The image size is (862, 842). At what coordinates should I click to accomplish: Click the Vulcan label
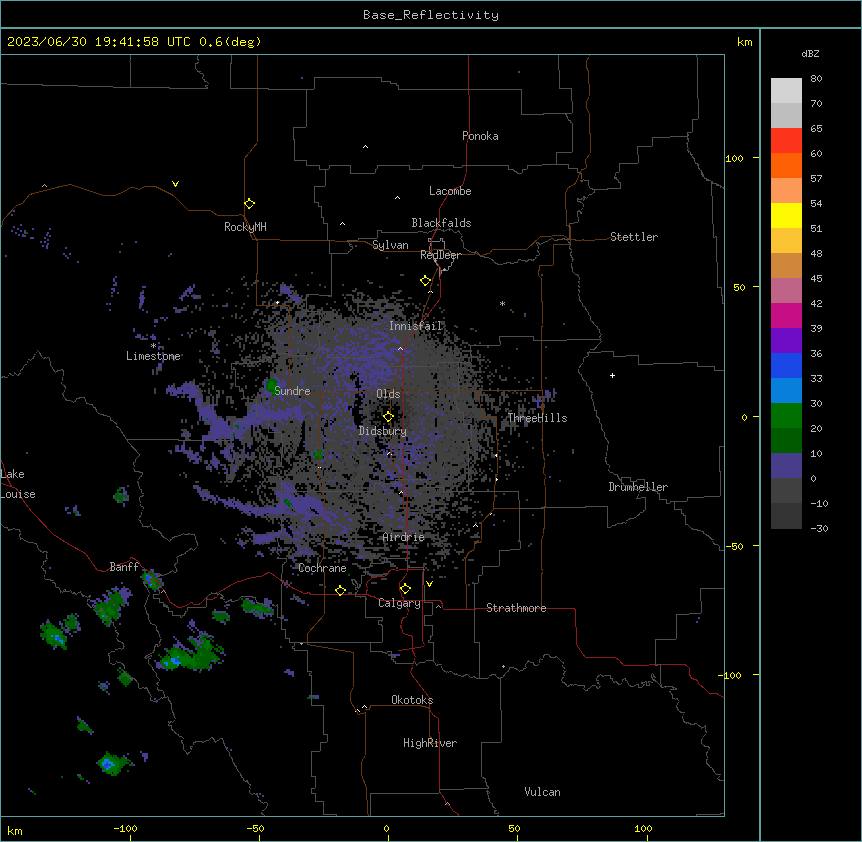(x=543, y=792)
